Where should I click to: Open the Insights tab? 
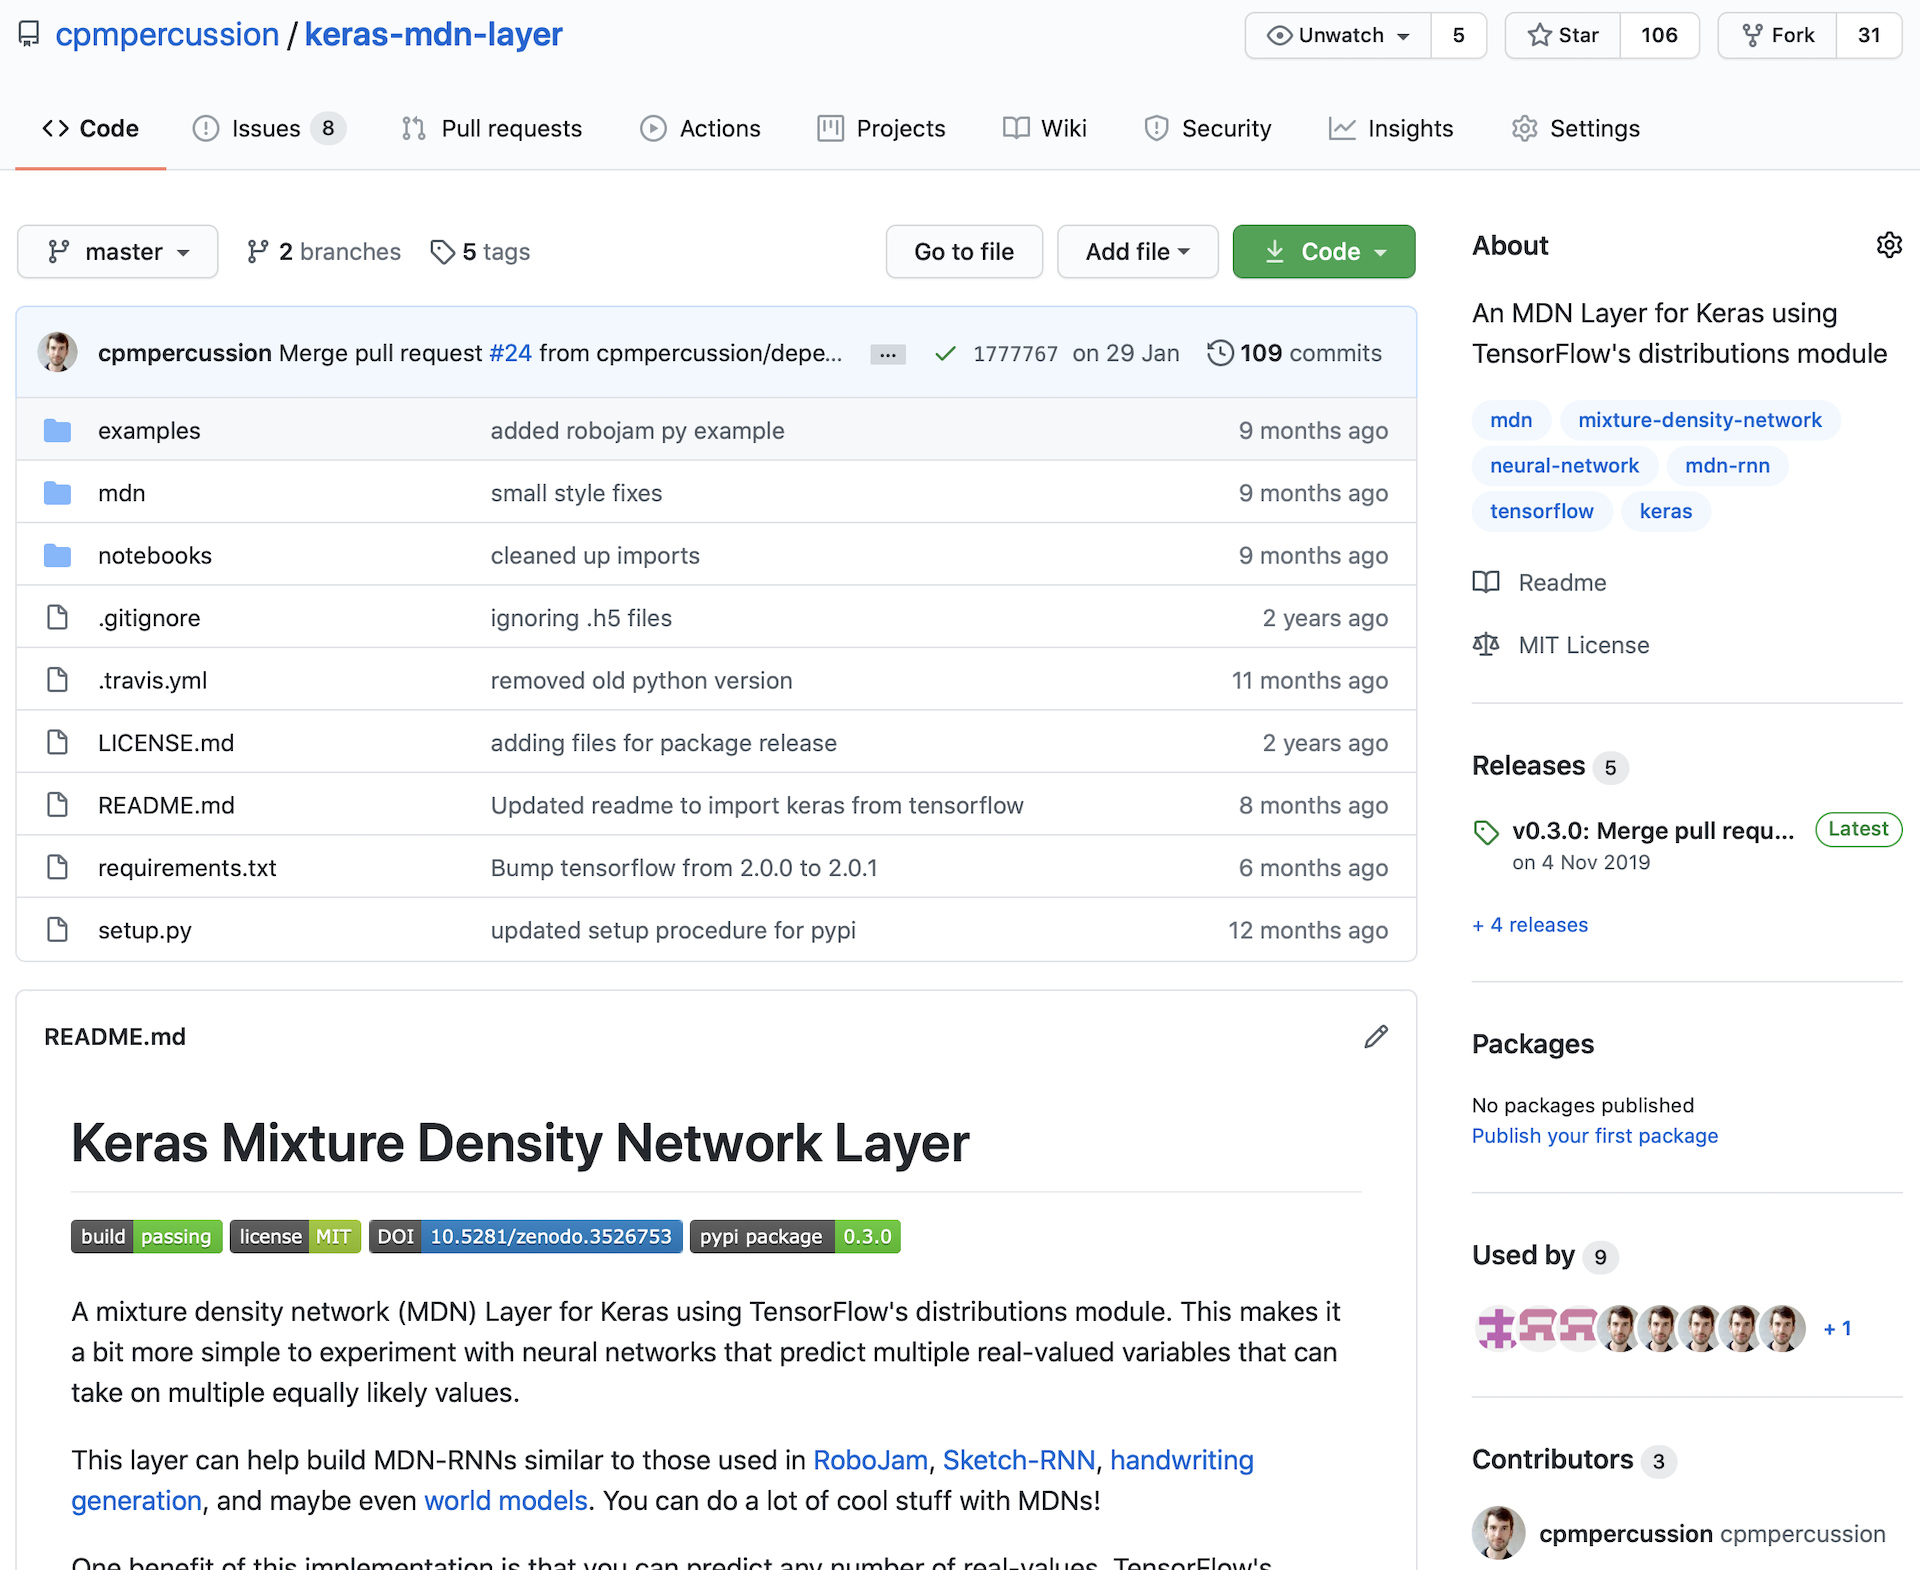(1390, 129)
